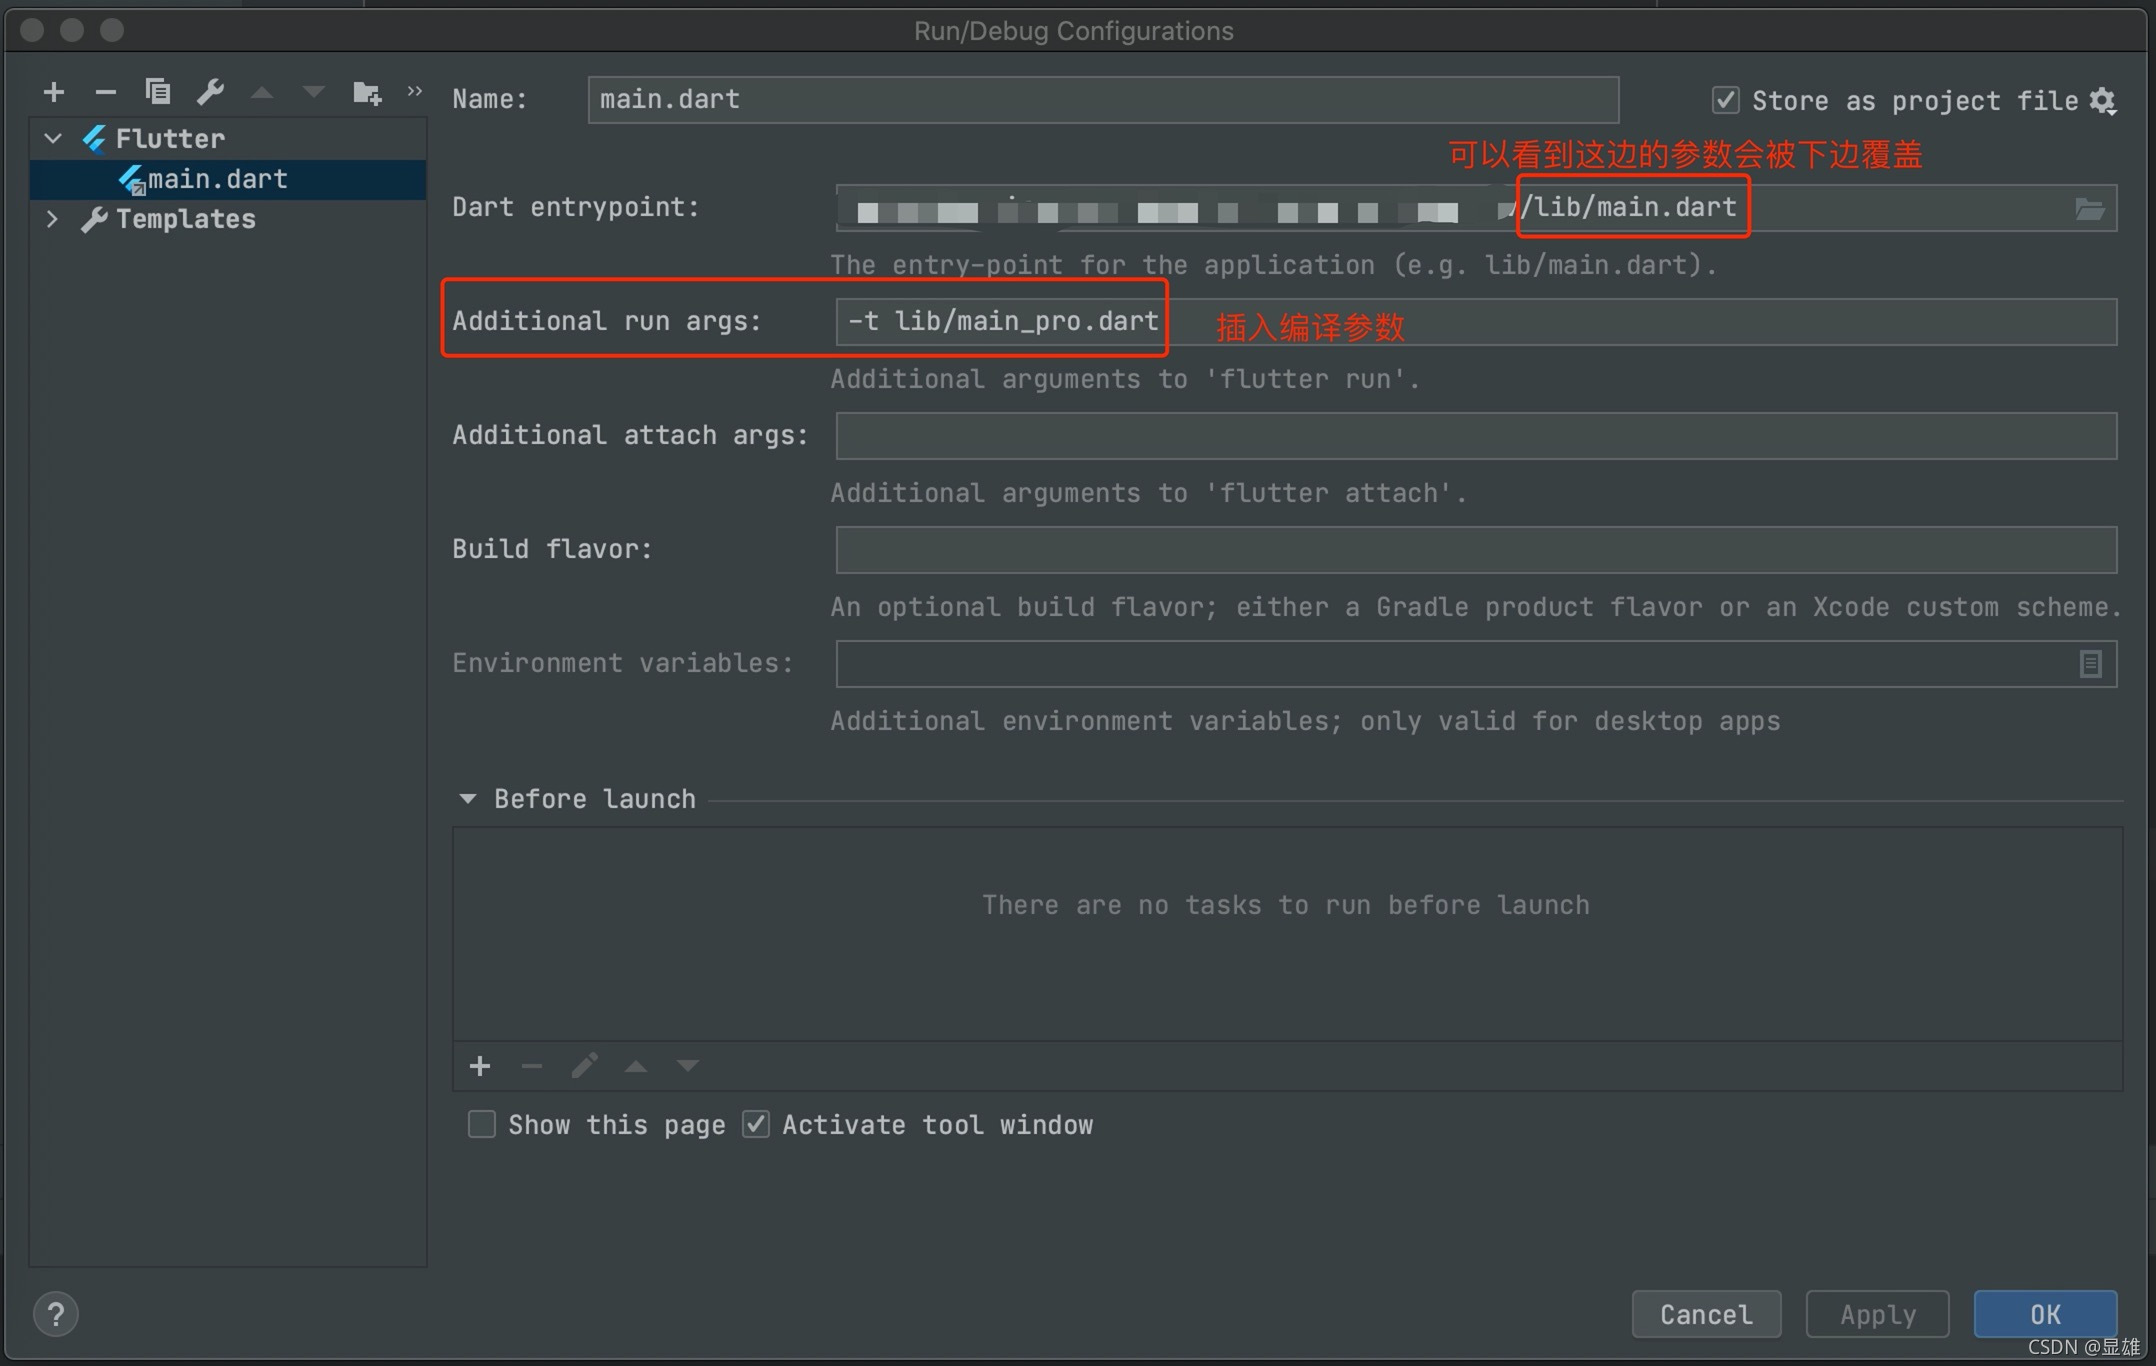Click the help question mark button
Screen dimensions: 2156x1366
[56, 1314]
